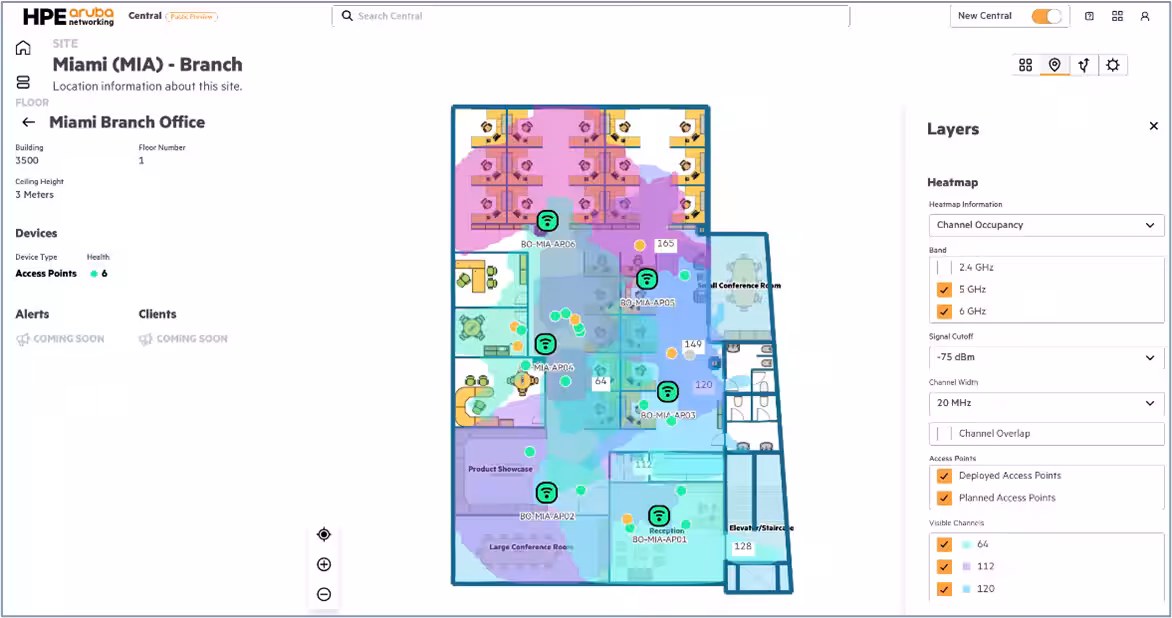Click the Product Showcase room label
The height and width of the screenshot is (618, 1172).
[x=500, y=469]
